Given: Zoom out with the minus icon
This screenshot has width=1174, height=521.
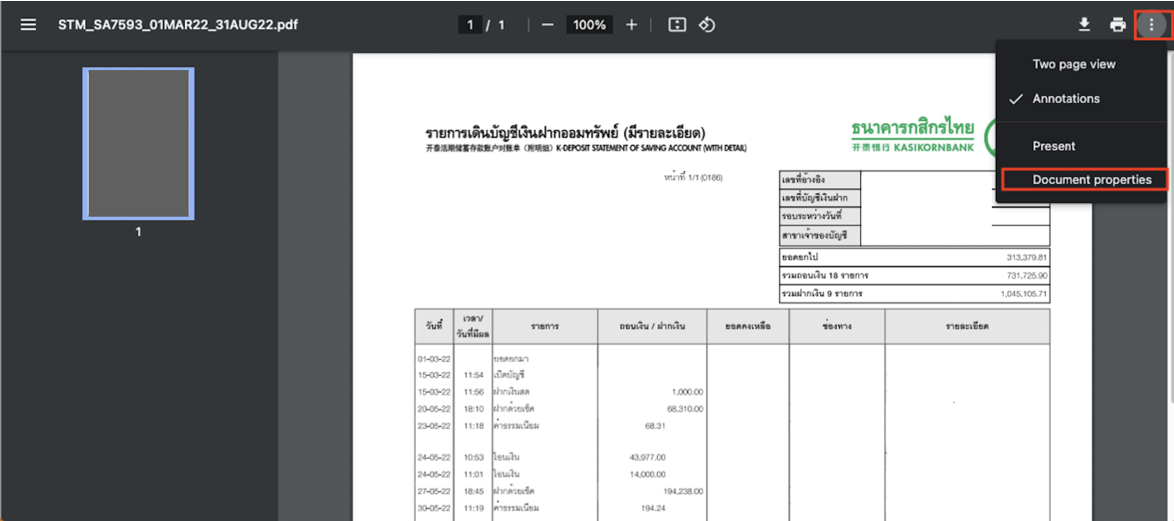Looking at the screenshot, I should coord(547,25).
